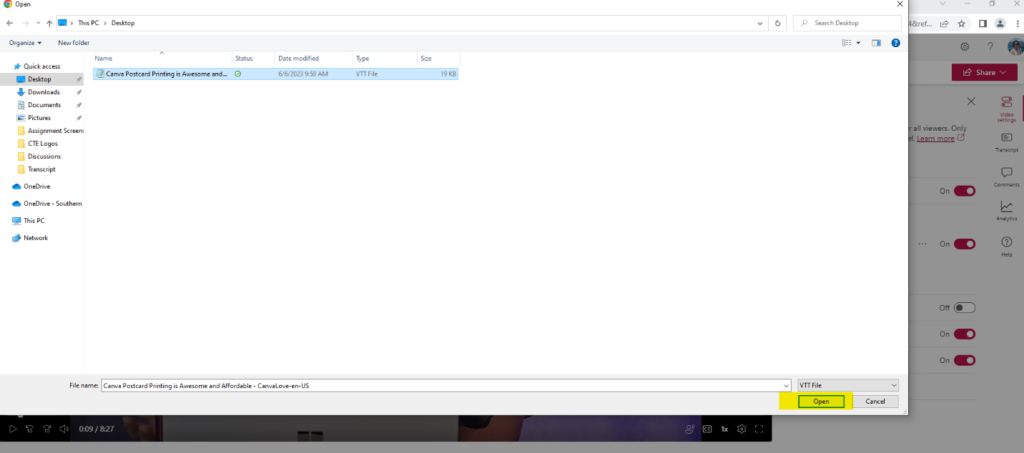Open the Analytics panel icon
This screenshot has height=453, width=1024.
pyautogui.click(x=1006, y=211)
